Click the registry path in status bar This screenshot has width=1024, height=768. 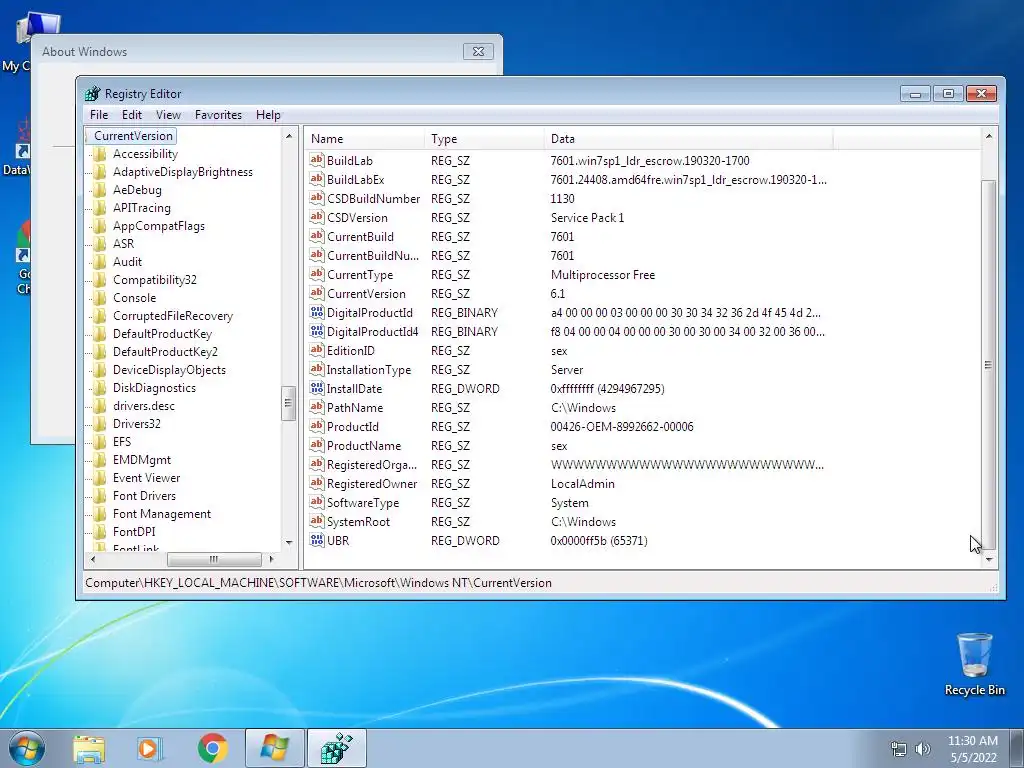319,583
